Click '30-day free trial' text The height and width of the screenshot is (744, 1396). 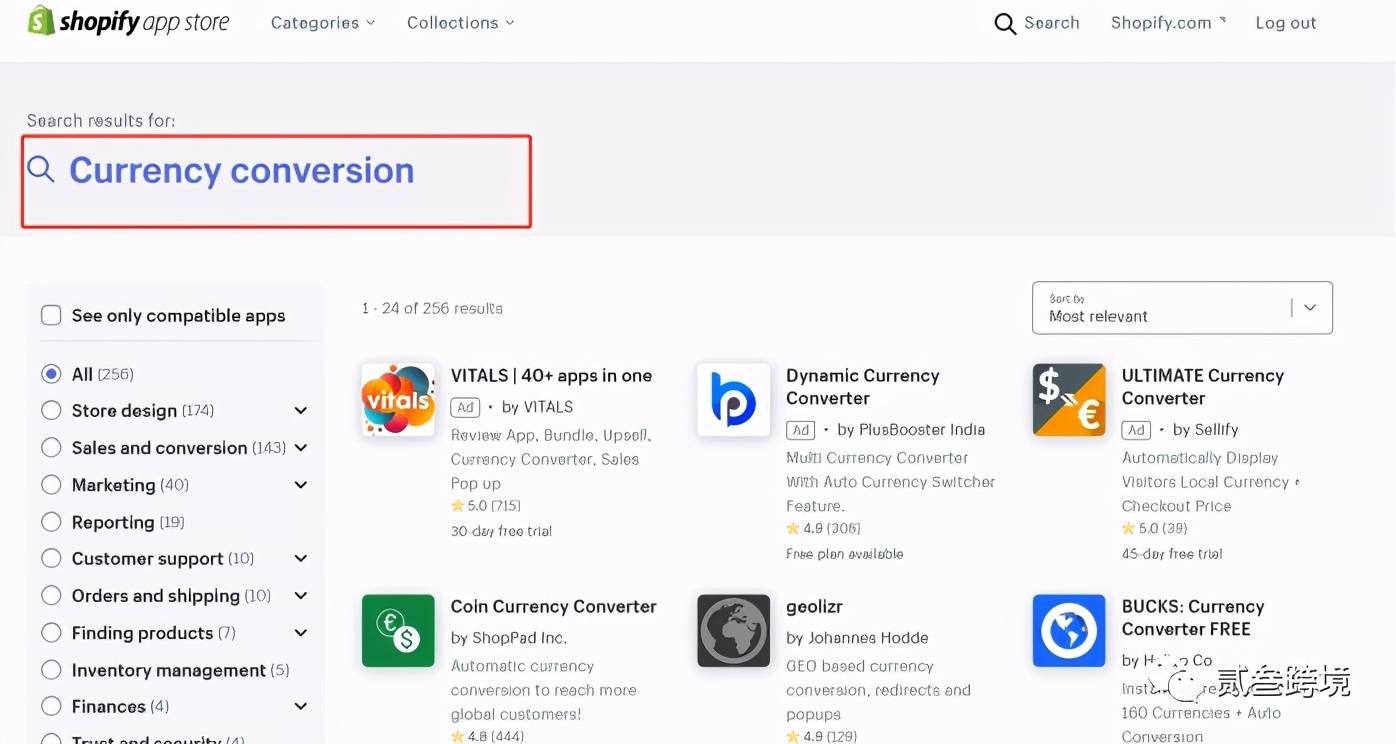tap(501, 531)
